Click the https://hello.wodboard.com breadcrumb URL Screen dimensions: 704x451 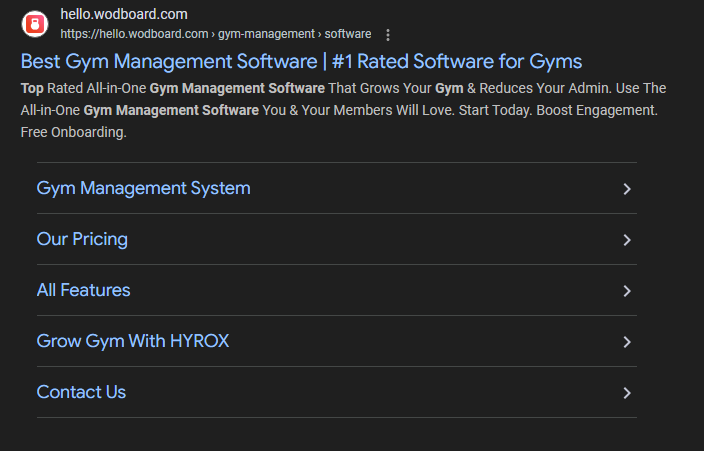tap(216, 34)
